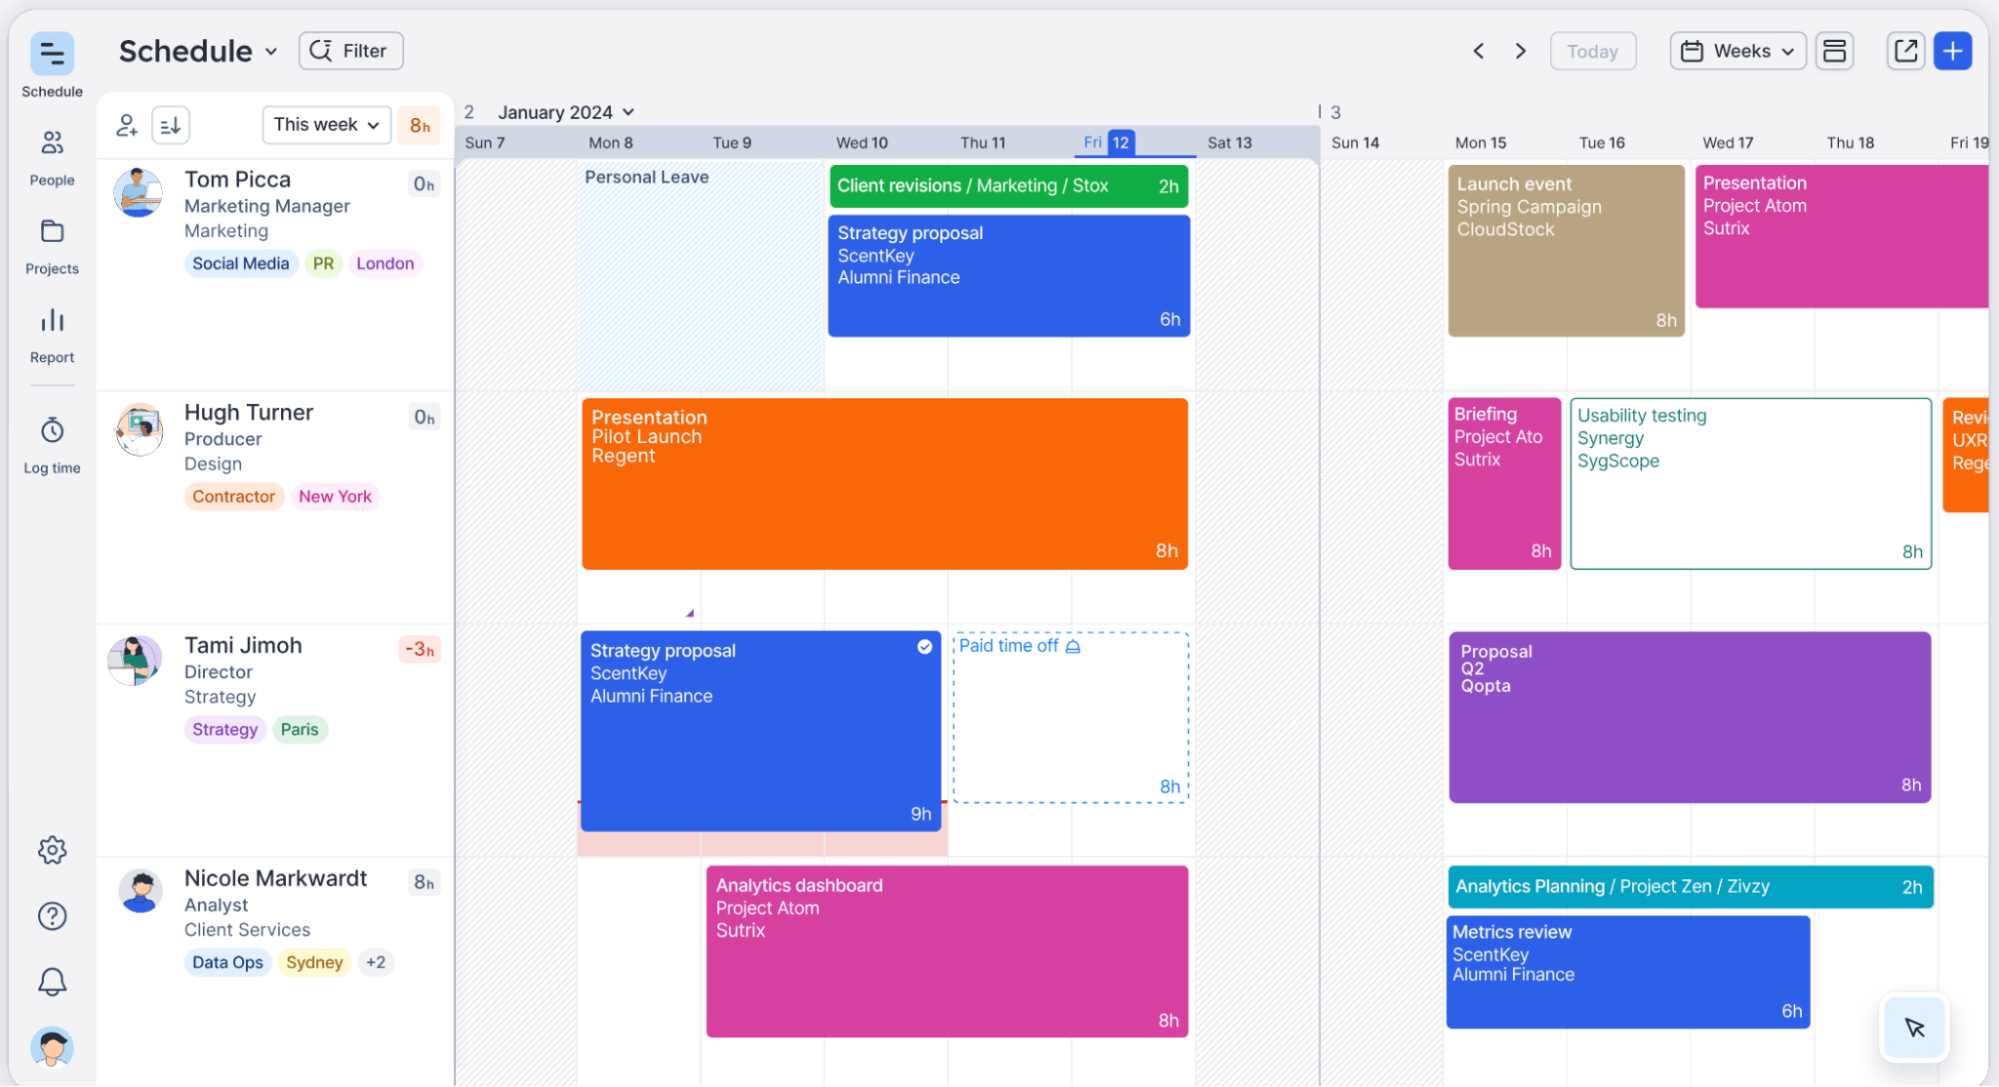Click the blue plus add button
Viewport: 1999px width, 1087px height.
[1952, 51]
